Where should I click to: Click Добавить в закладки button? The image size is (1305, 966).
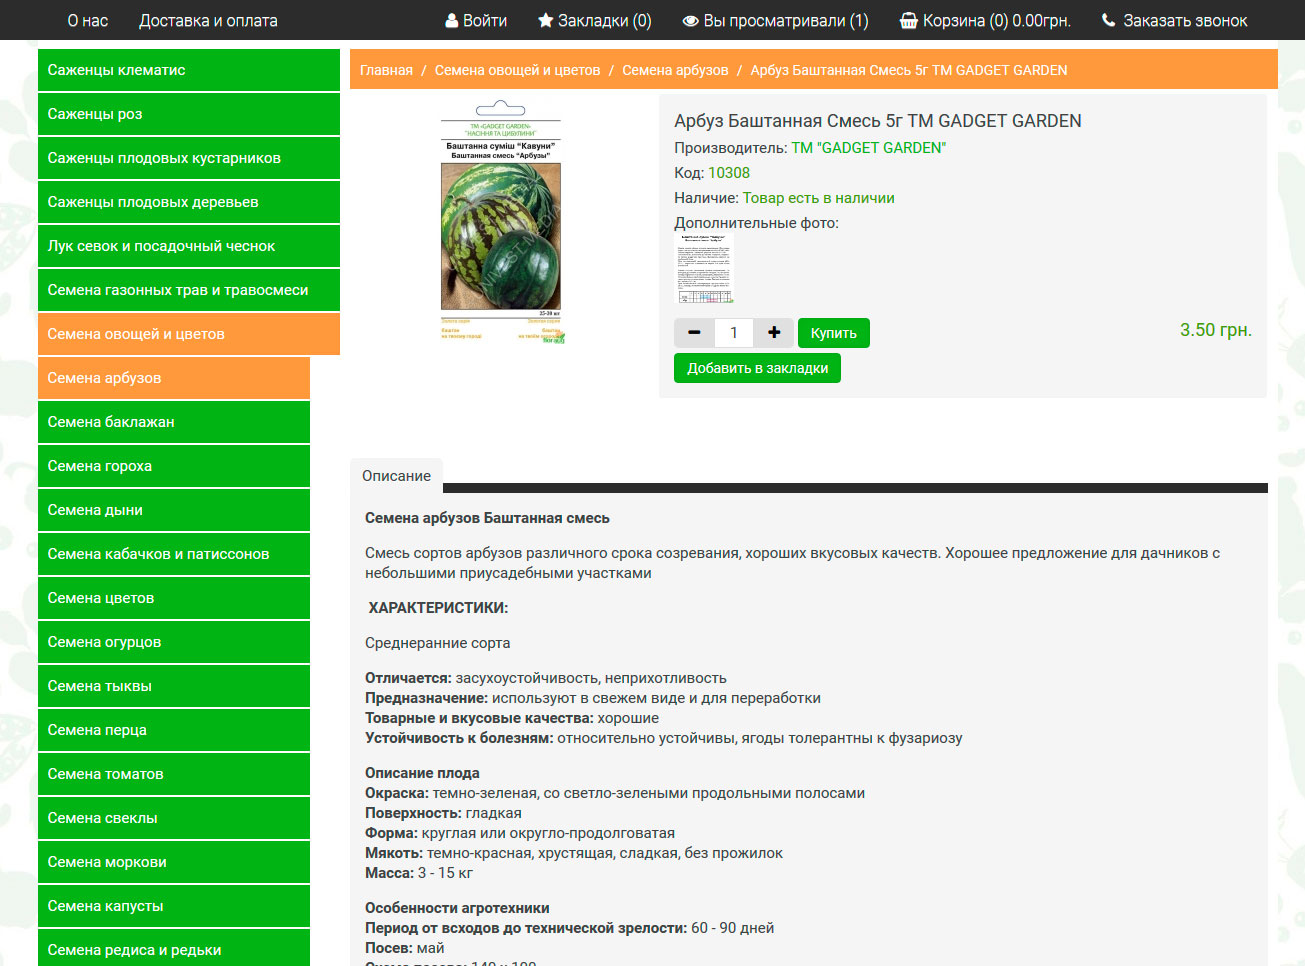[757, 368]
